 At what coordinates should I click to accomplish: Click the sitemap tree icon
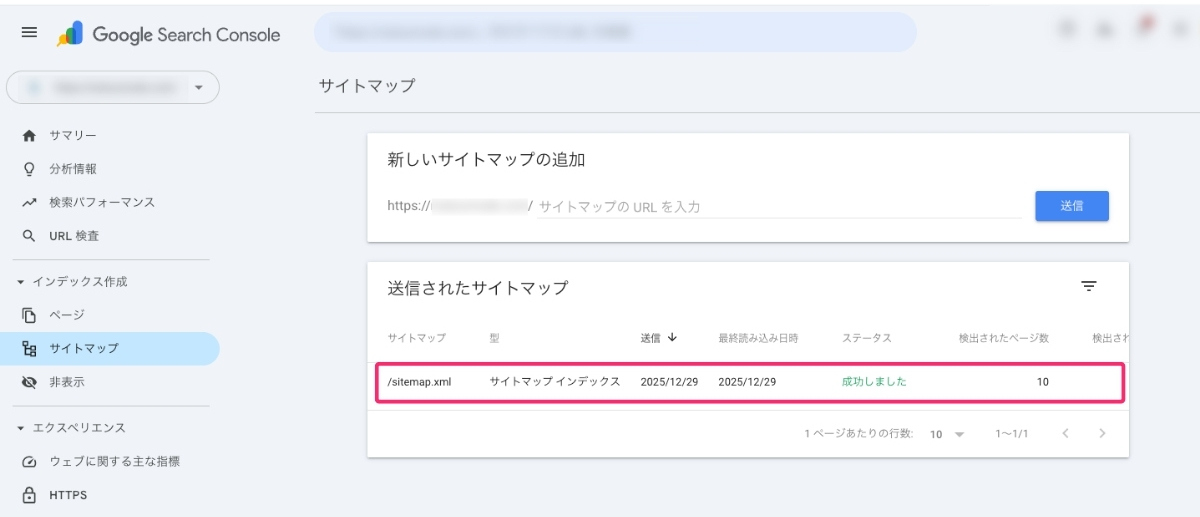coord(29,349)
